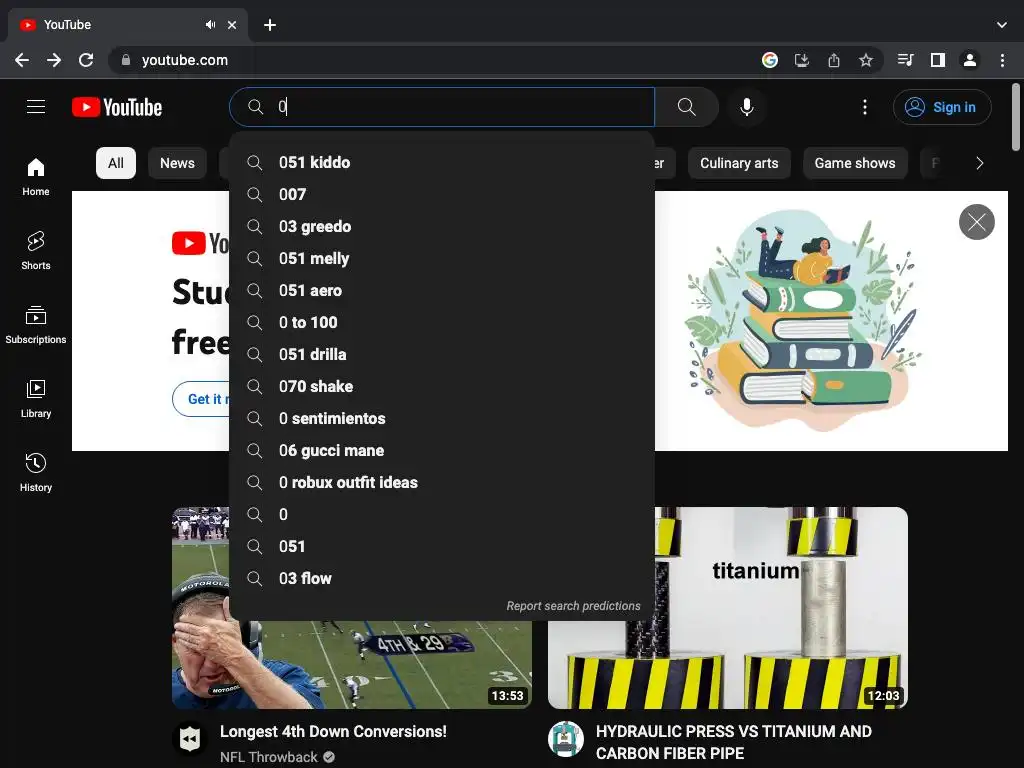Select '0 robux outfit ideas' suggestion
The image size is (1024, 768).
point(442,483)
